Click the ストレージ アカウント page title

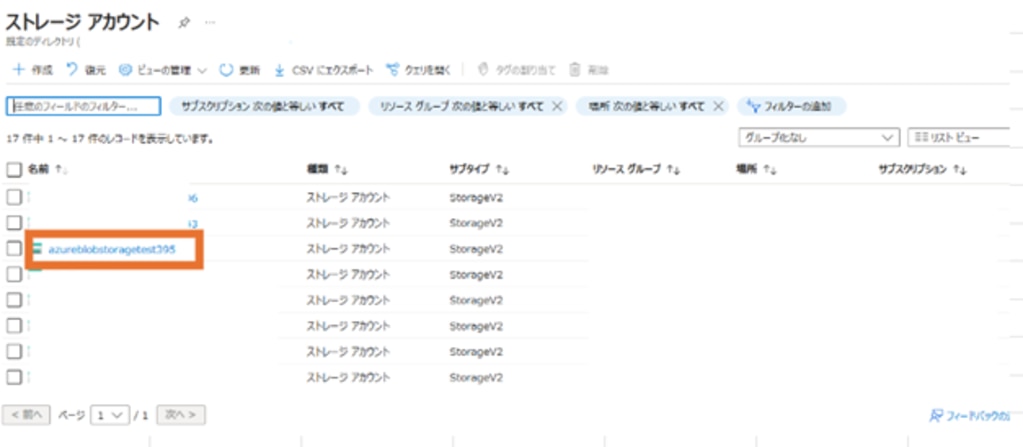82,22
